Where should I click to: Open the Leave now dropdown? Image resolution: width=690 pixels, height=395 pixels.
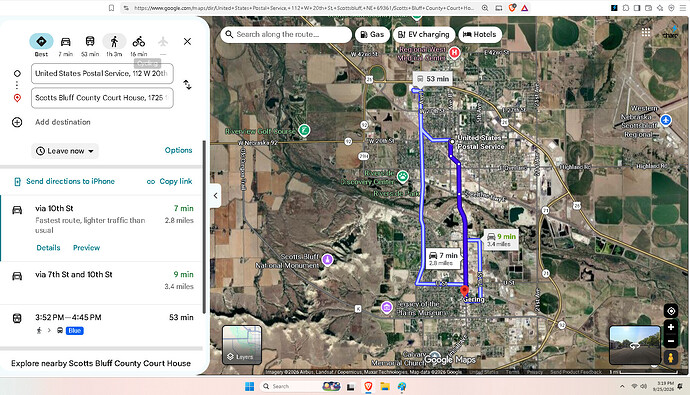[65, 151]
